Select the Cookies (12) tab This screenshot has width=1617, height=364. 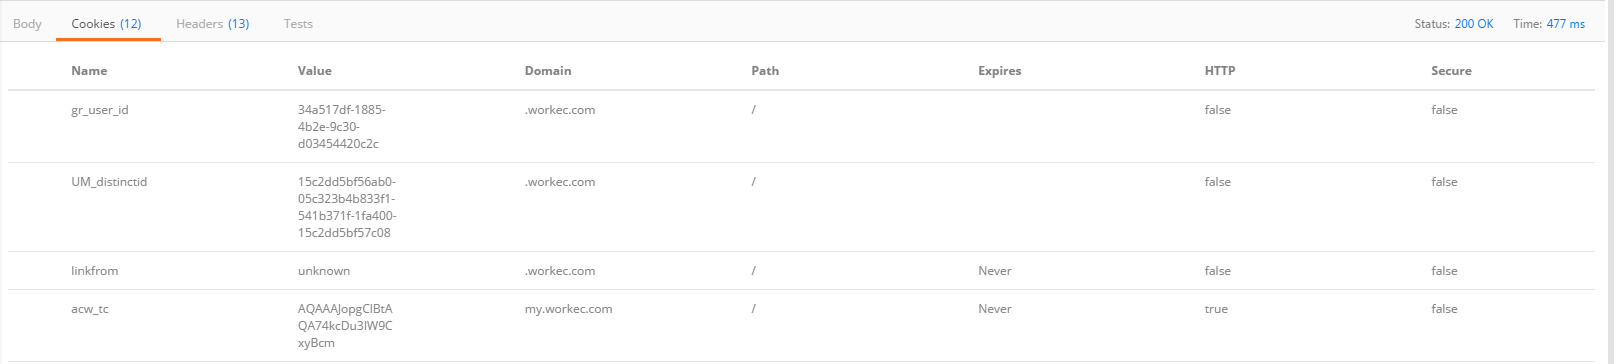(106, 23)
